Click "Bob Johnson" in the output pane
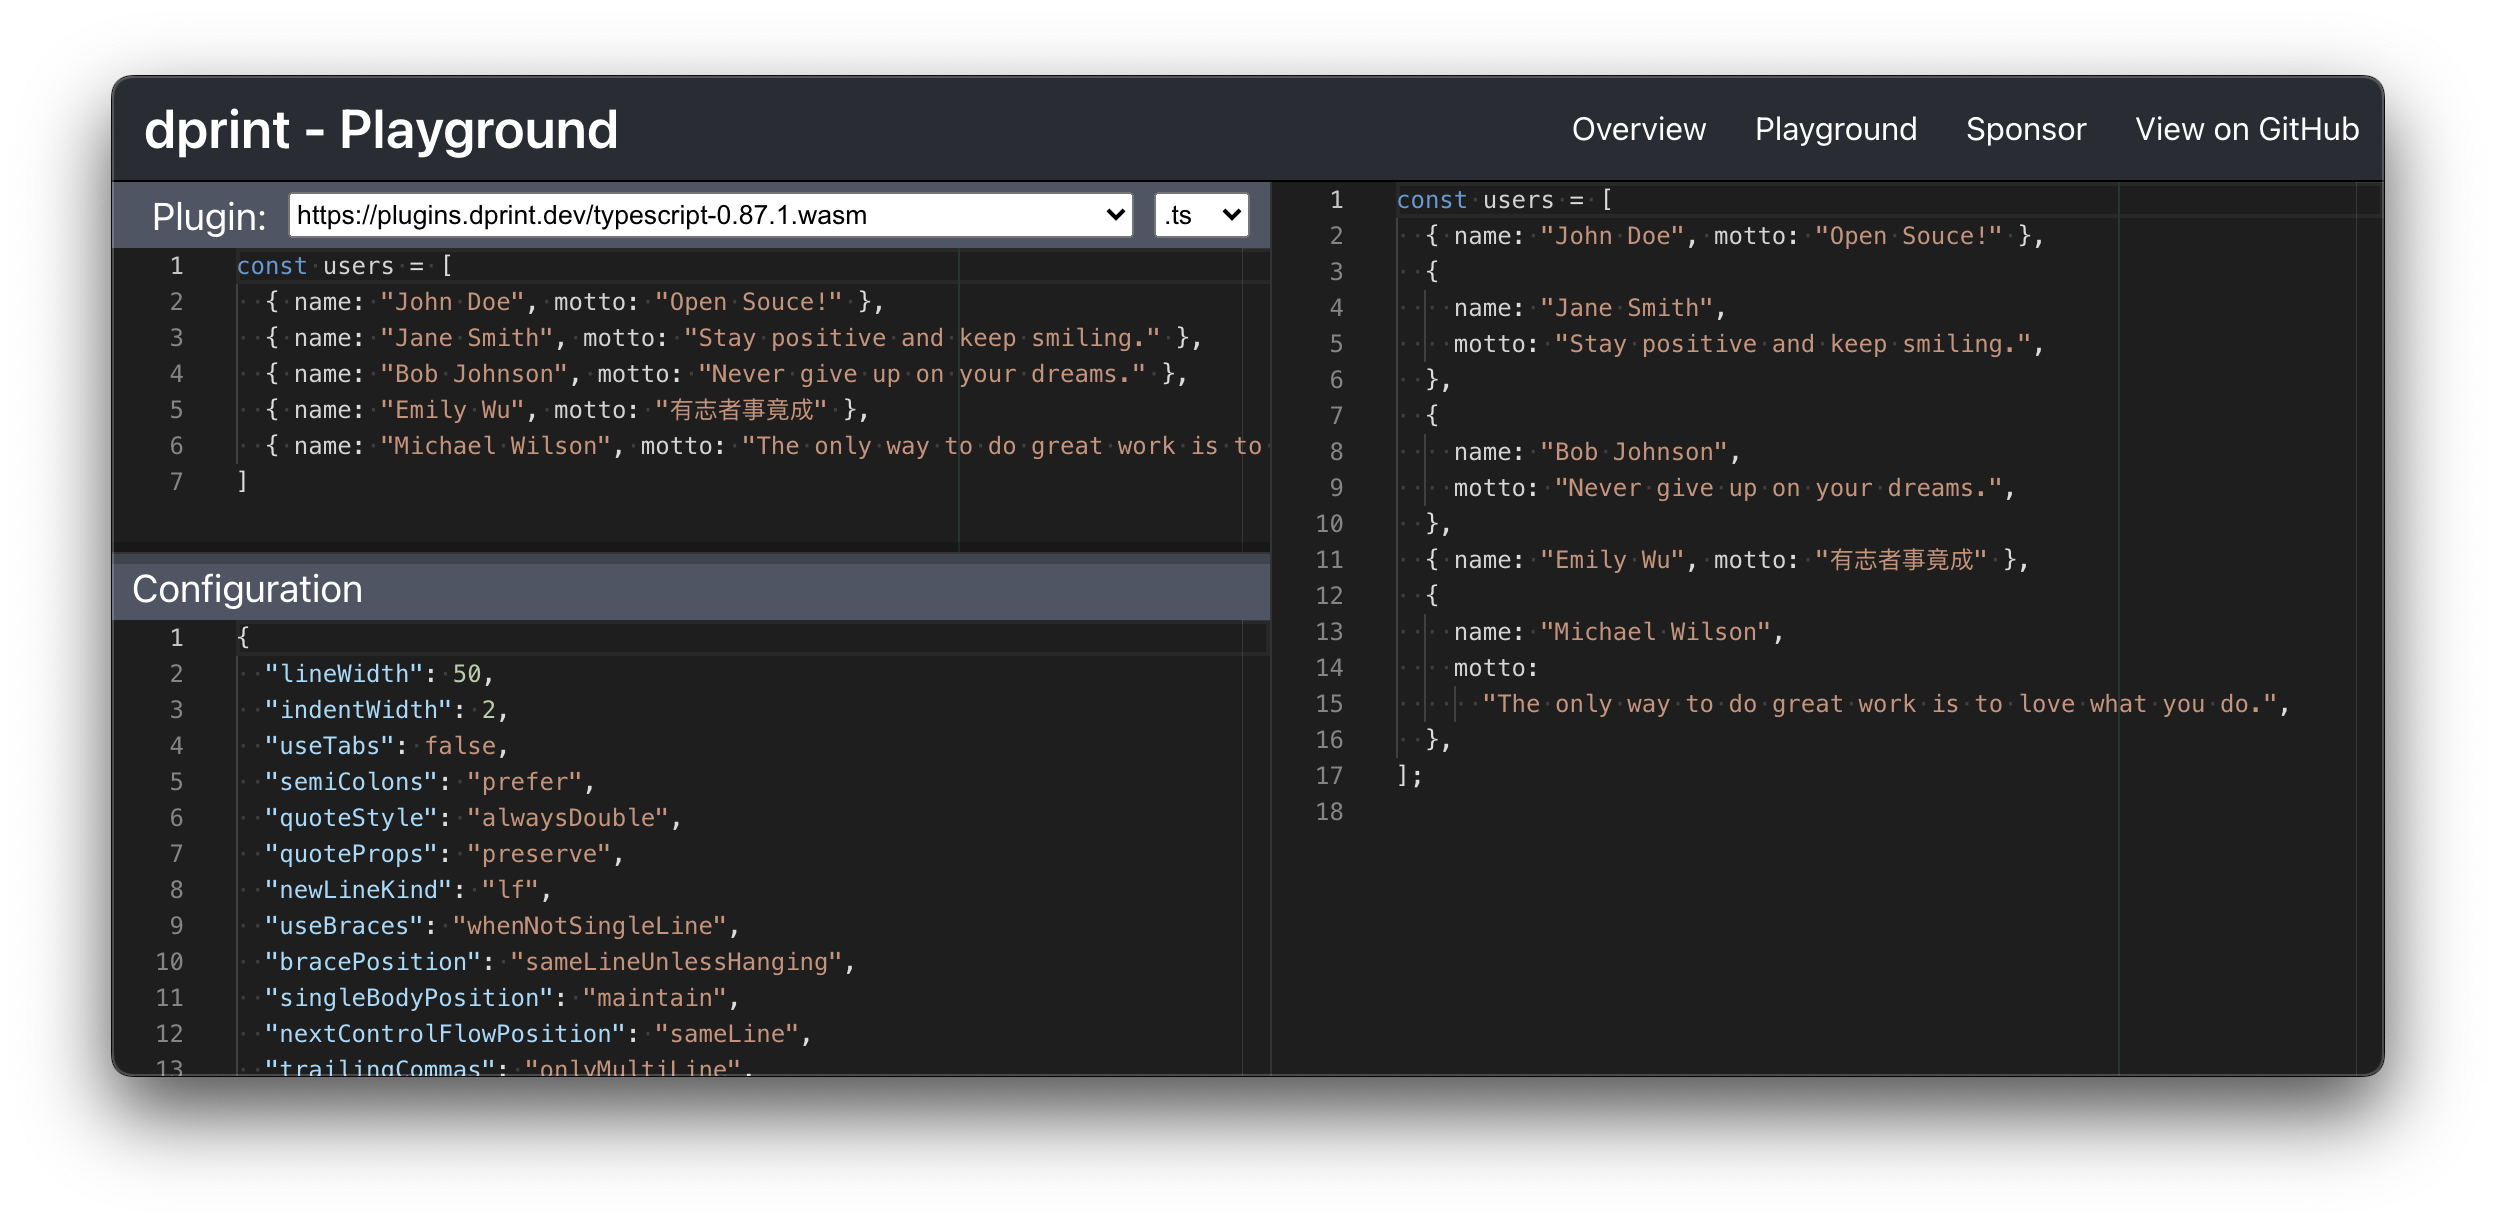This screenshot has width=2496, height=1224. tap(1634, 452)
